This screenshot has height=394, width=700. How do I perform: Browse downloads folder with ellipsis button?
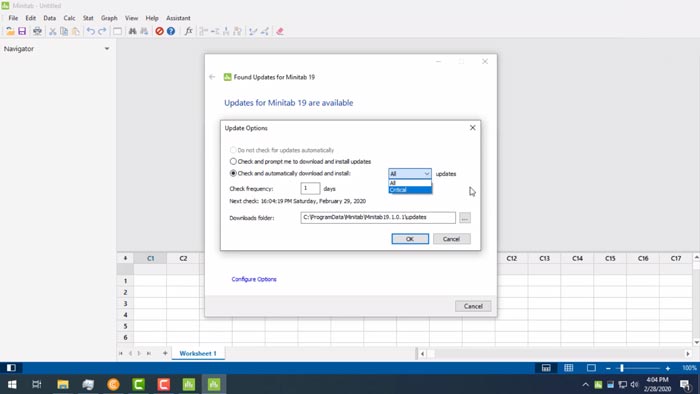click(x=465, y=218)
